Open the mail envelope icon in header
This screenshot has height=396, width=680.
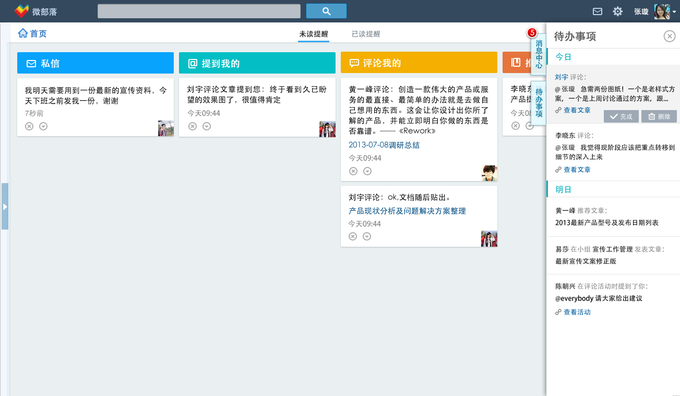coord(597,12)
